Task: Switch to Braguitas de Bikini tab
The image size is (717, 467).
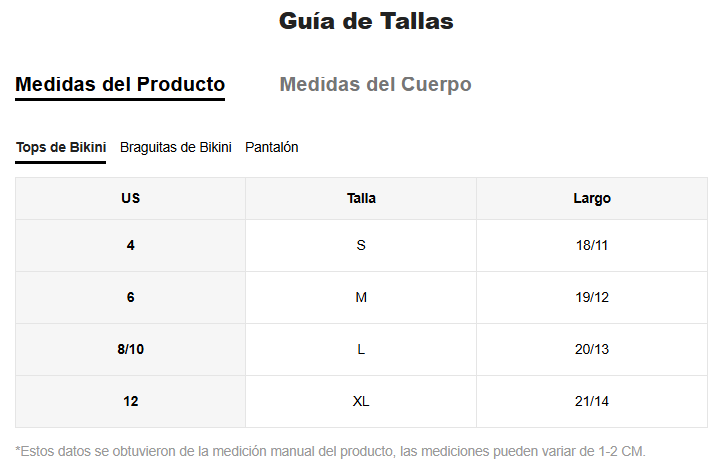Action: click(176, 148)
